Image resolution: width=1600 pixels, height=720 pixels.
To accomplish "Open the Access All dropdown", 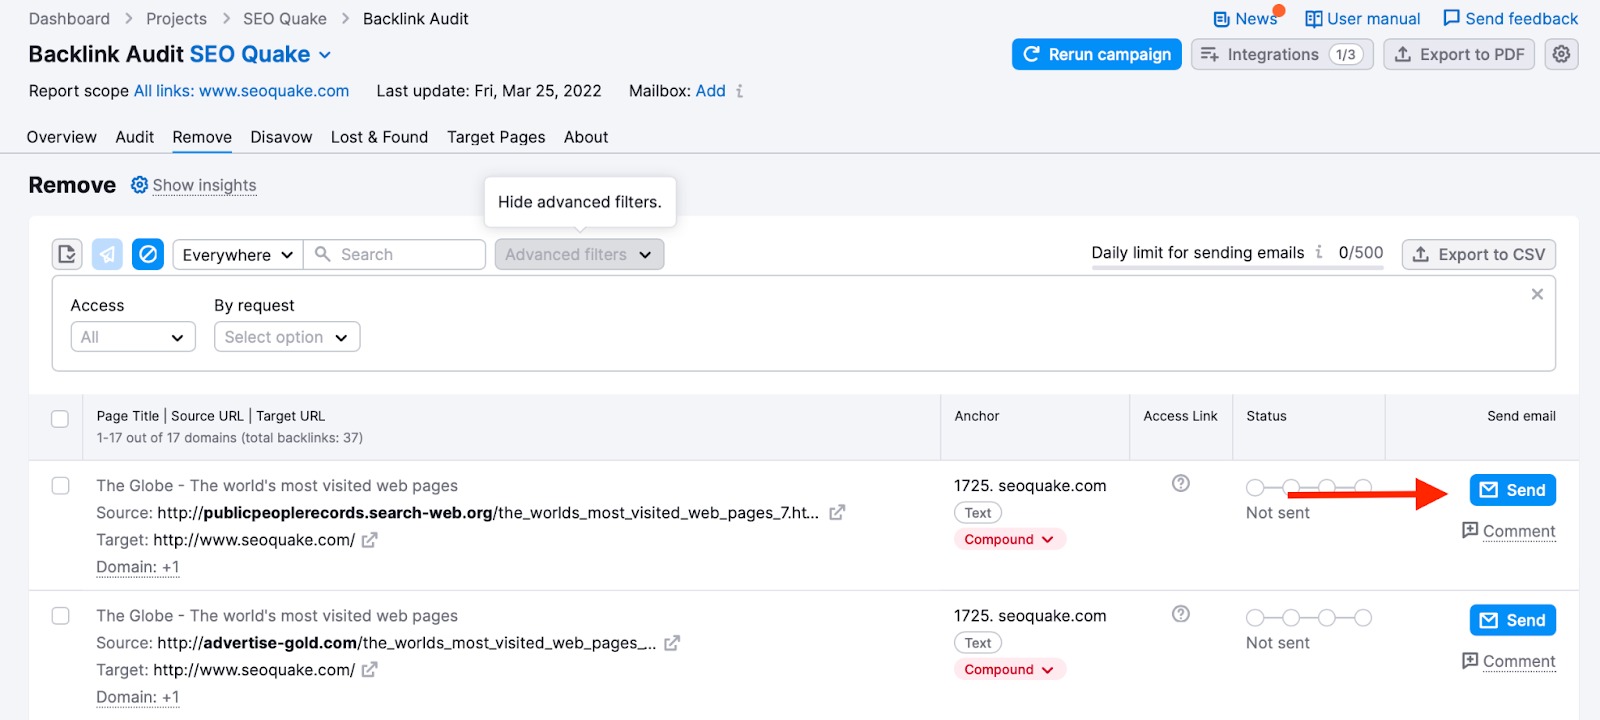I will click(133, 337).
